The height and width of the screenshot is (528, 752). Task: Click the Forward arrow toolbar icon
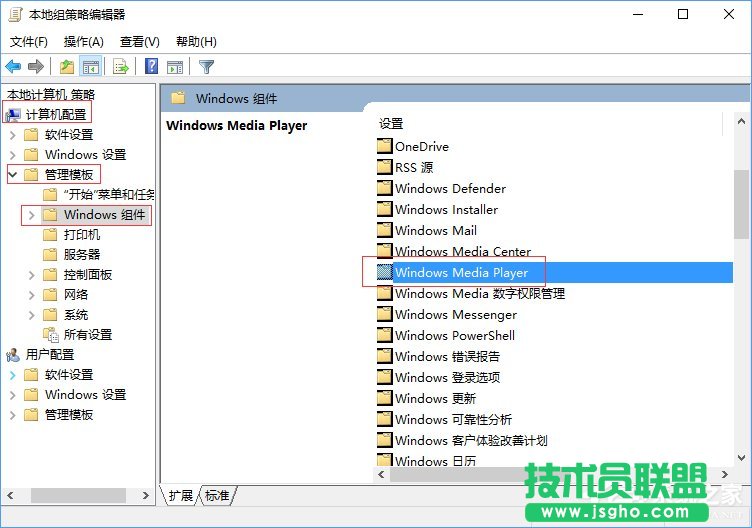click(x=36, y=67)
